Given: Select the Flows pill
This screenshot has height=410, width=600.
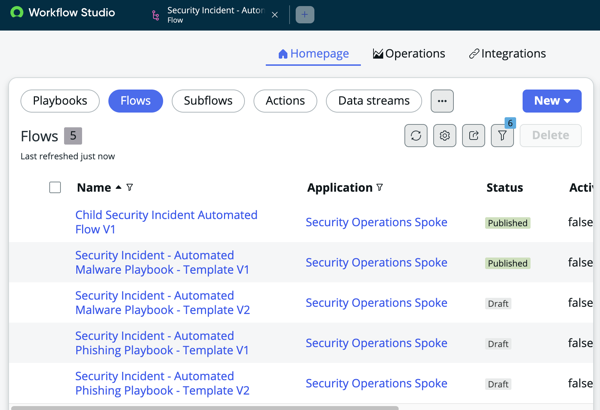Looking at the screenshot, I should pos(135,101).
